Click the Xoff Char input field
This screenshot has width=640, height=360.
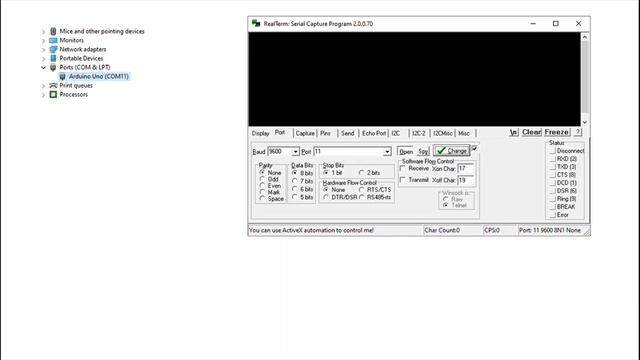pos(465,180)
